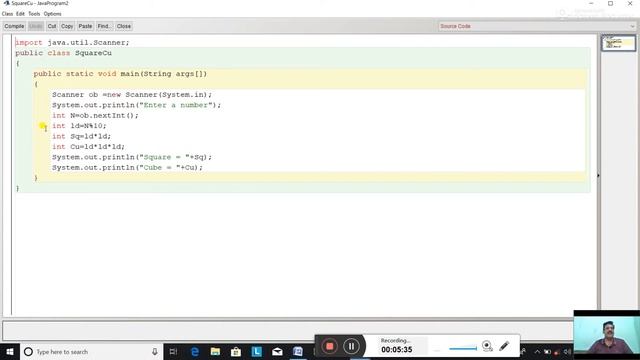
Task: Open File Explorer from the taskbar
Action: pyautogui.click(x=215, y=352)
